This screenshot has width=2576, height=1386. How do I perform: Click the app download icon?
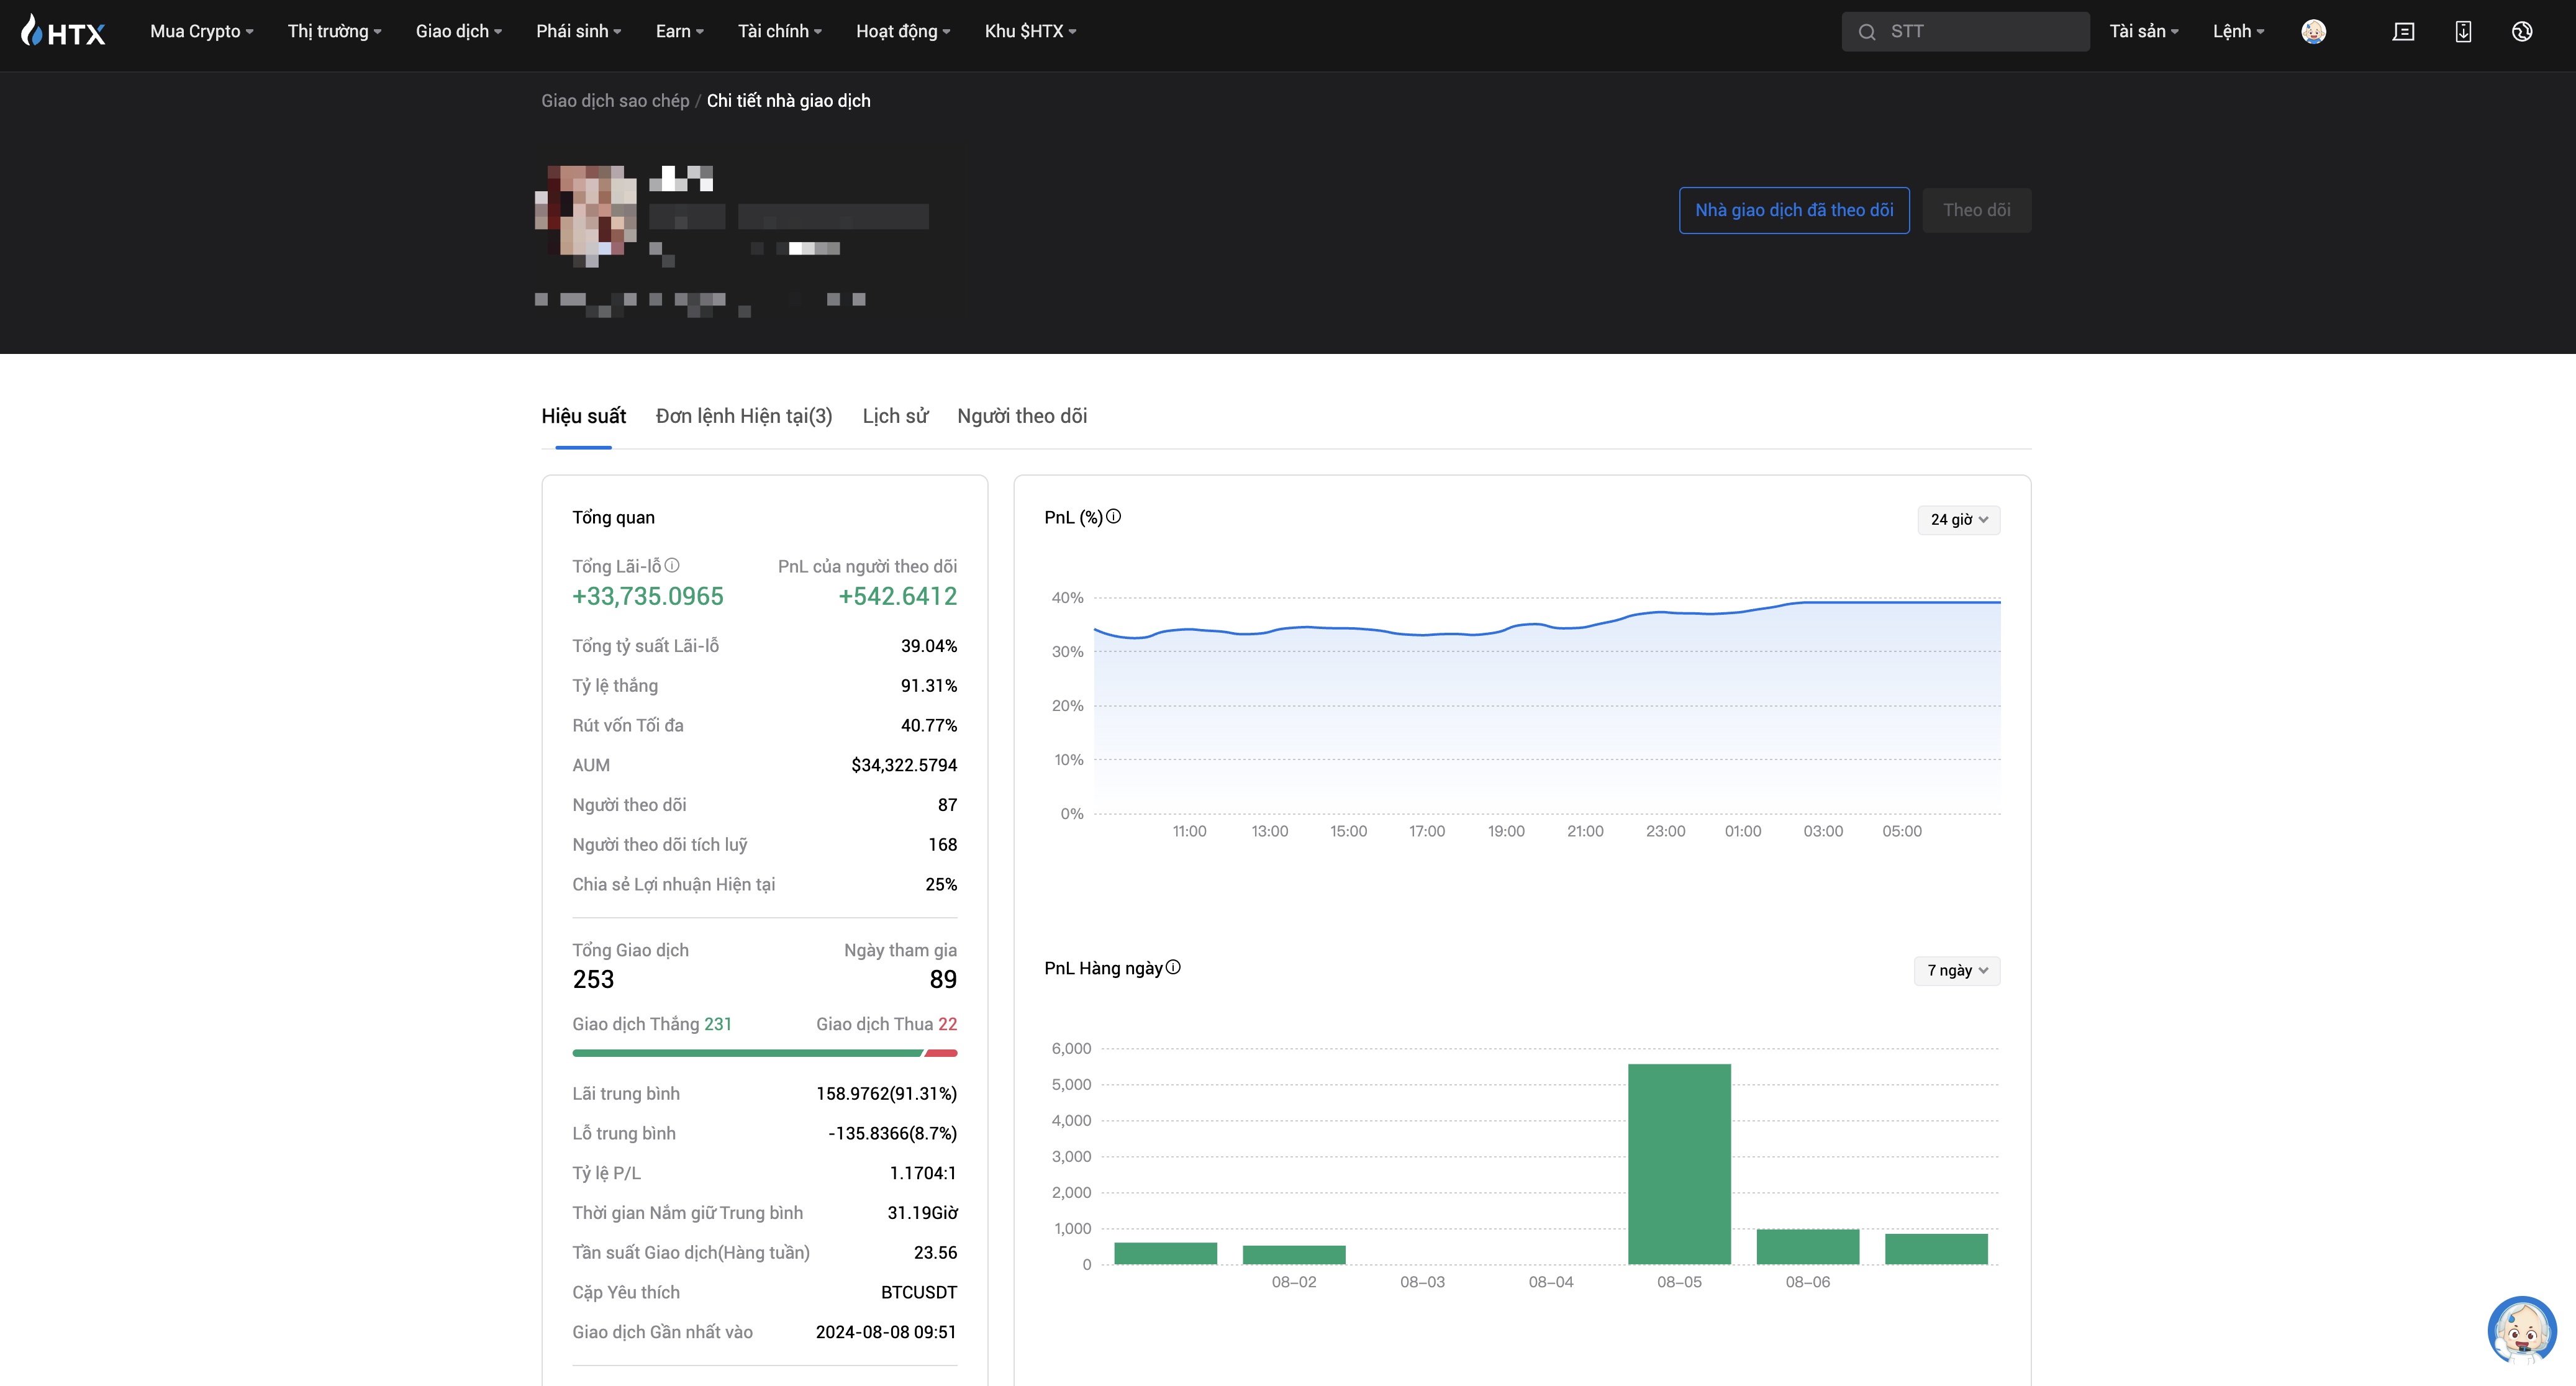[x=2463, y=31]
